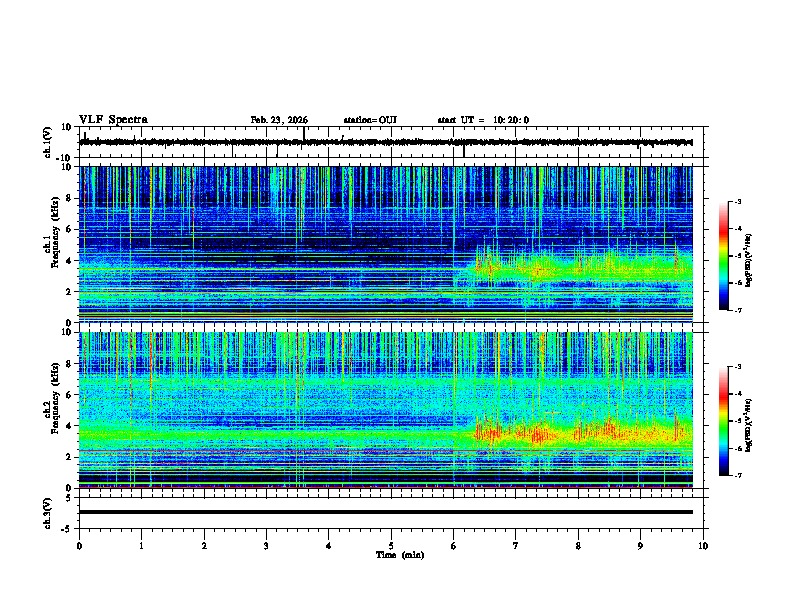
Task: Click the "ch.3(V)" axis label
Action: coord(48,513)
